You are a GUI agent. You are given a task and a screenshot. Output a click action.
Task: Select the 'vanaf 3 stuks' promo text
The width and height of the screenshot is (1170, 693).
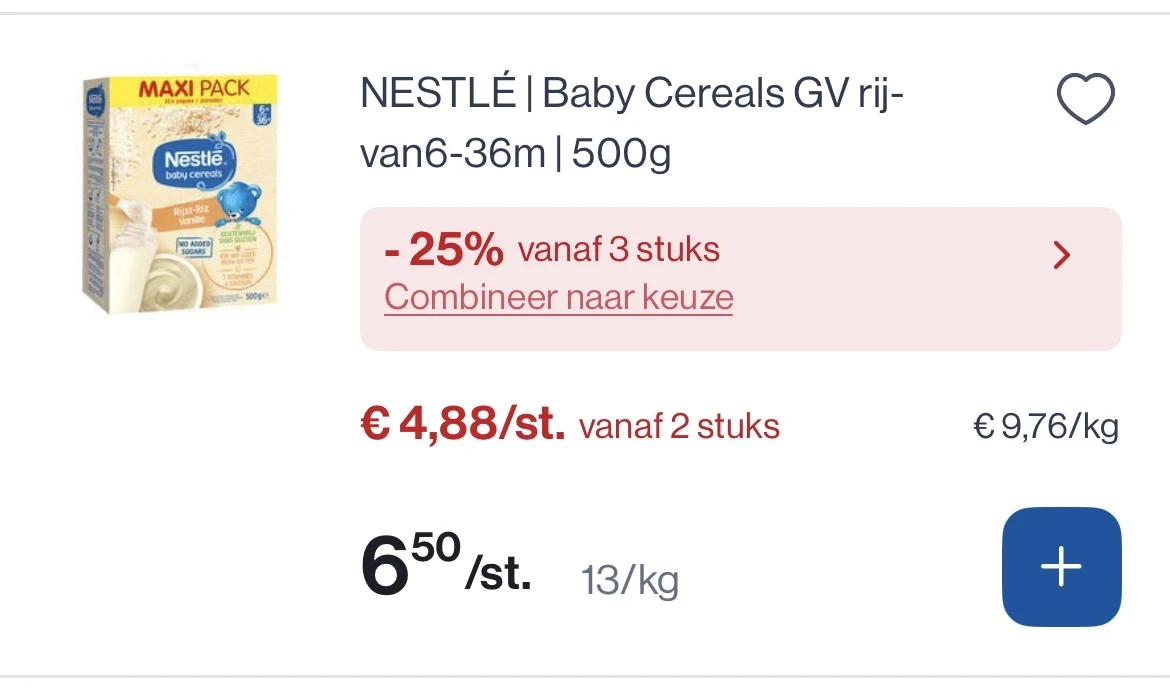(619, 249)
